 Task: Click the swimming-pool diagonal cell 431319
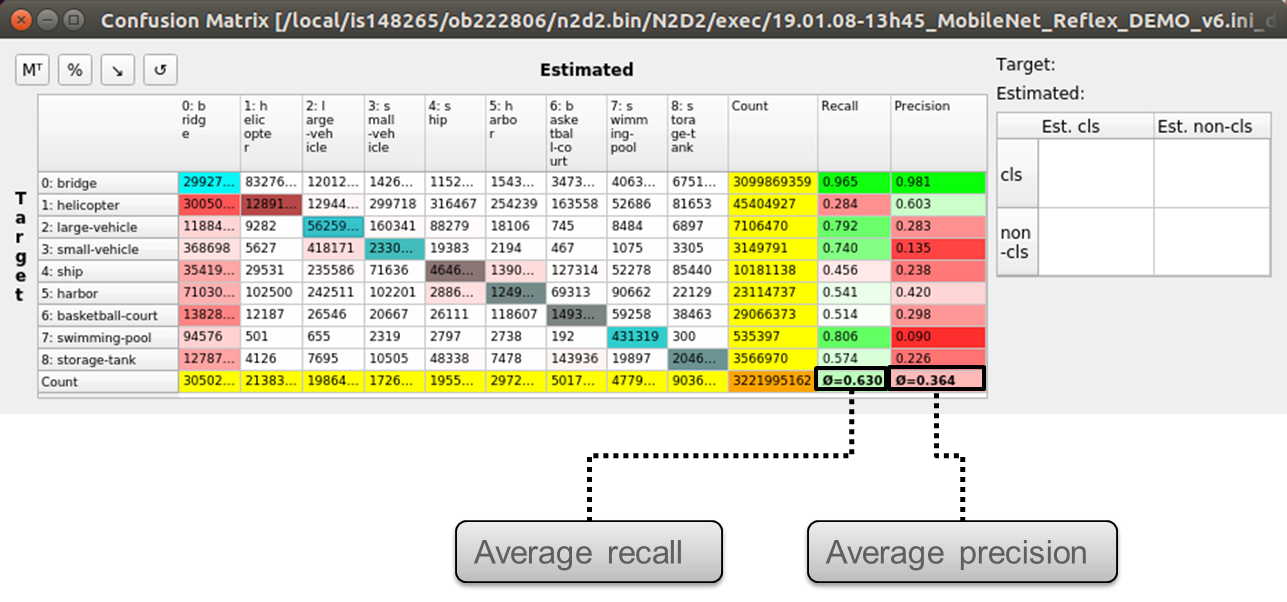pos(636,337)
